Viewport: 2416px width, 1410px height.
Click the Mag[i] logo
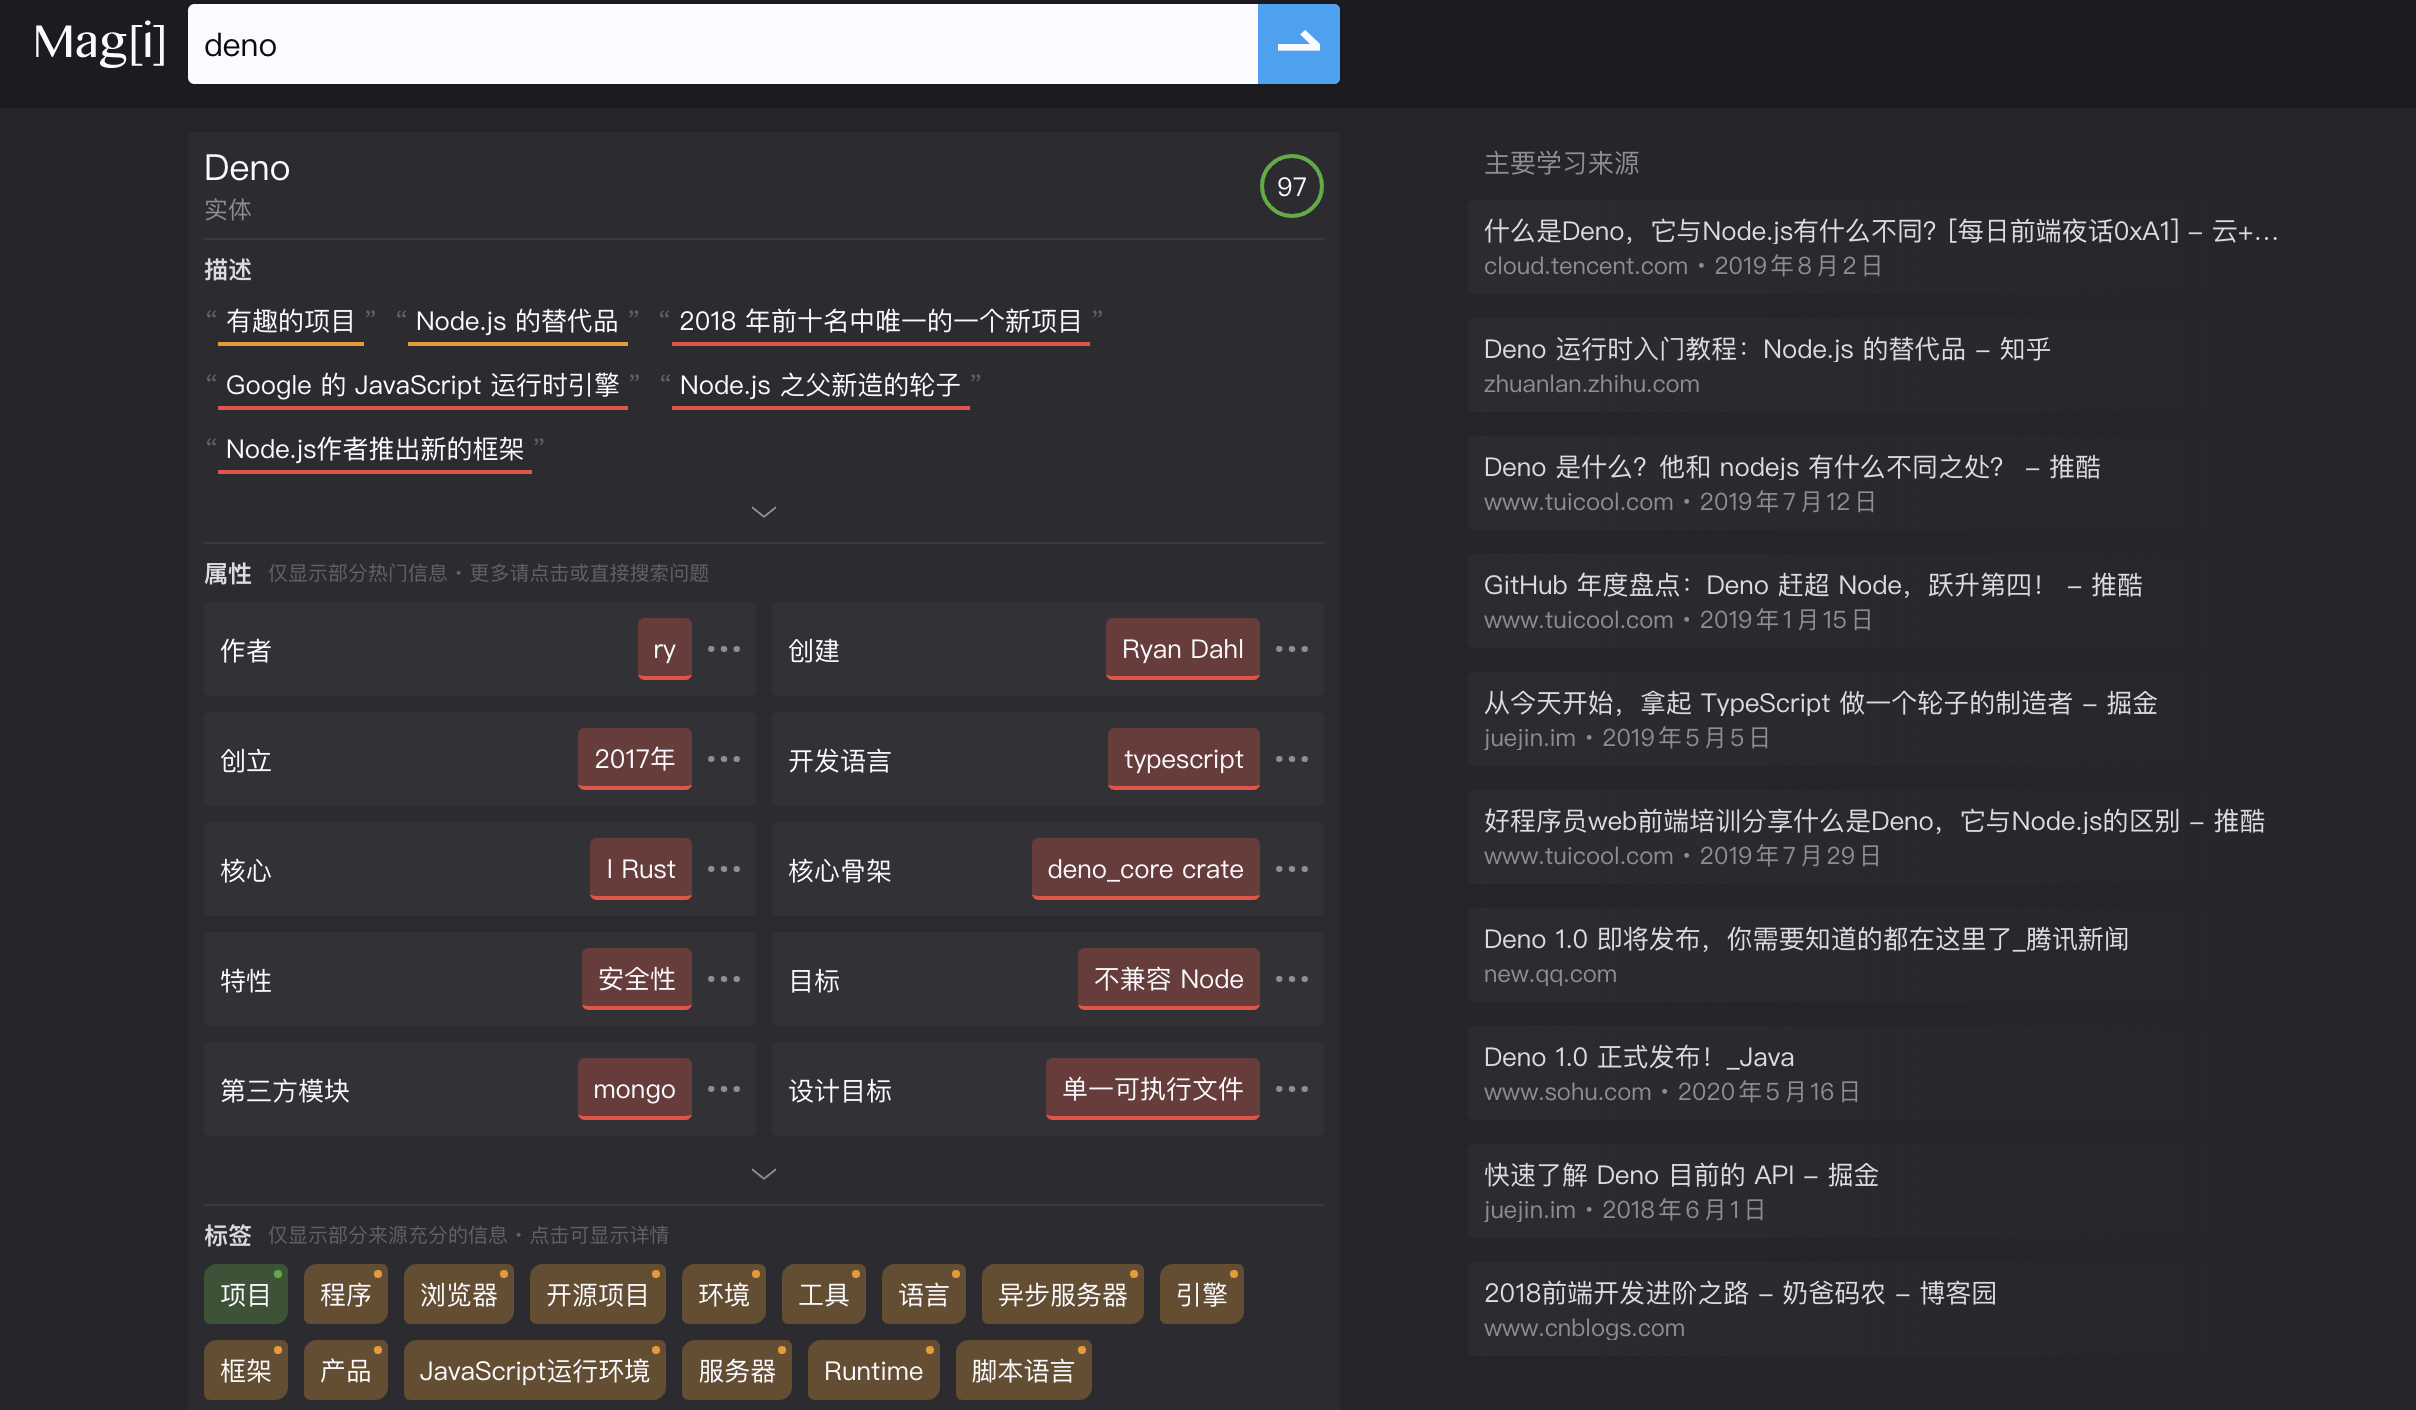[99, 44]
